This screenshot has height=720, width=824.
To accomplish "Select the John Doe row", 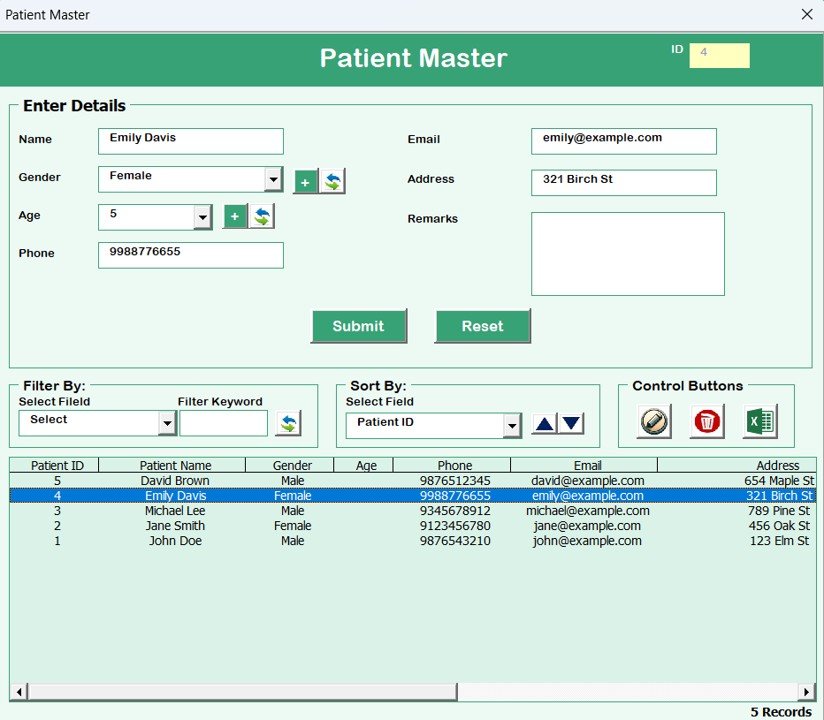I will [x=413, y=541].
